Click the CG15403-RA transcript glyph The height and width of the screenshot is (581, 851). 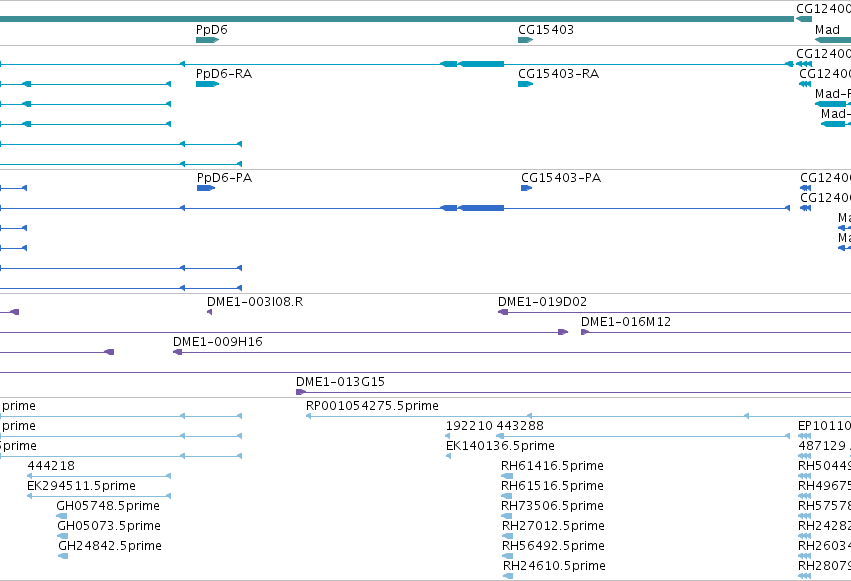[x=525, y=84]
